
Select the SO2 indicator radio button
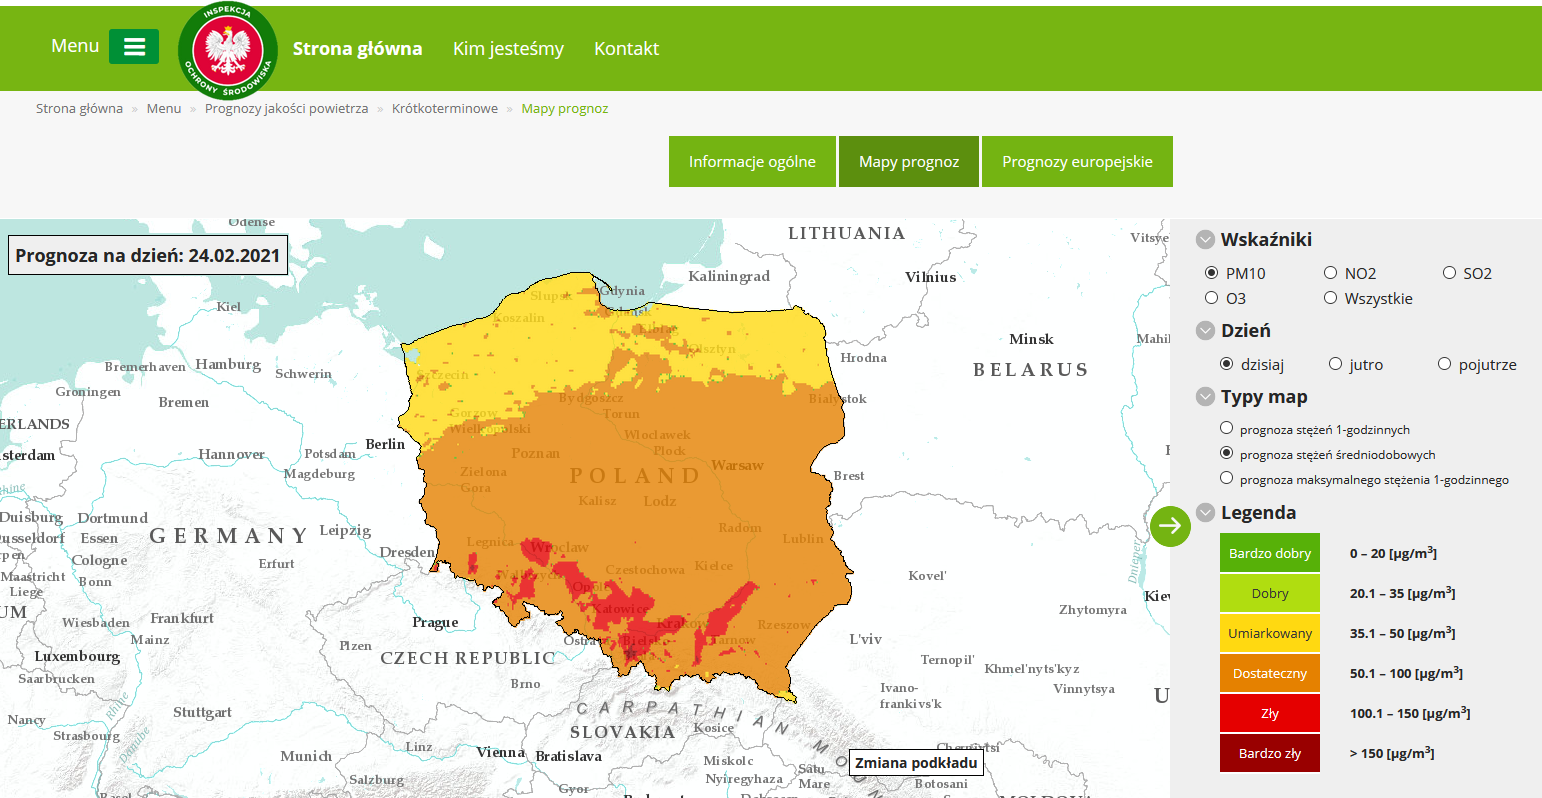(x=1449, y=273)
